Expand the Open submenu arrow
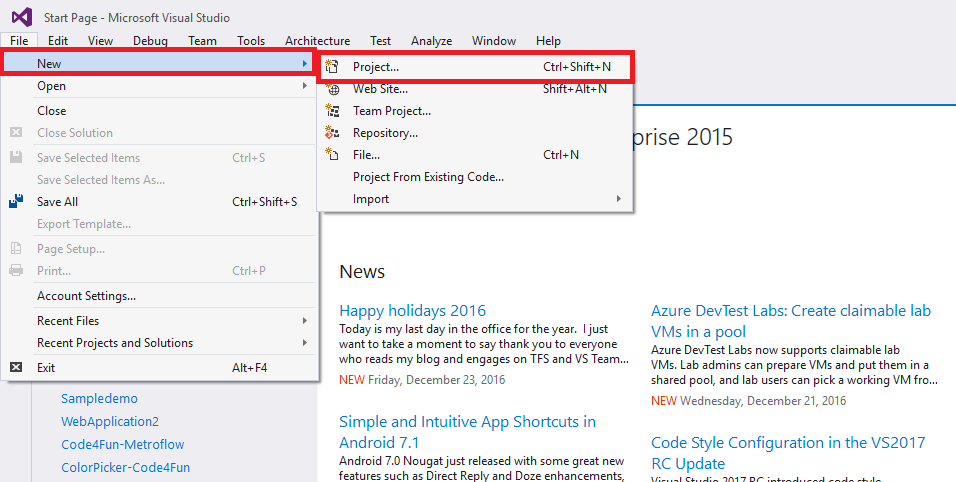956x482 pixels. pyautogui.click(x=304, y=86)
